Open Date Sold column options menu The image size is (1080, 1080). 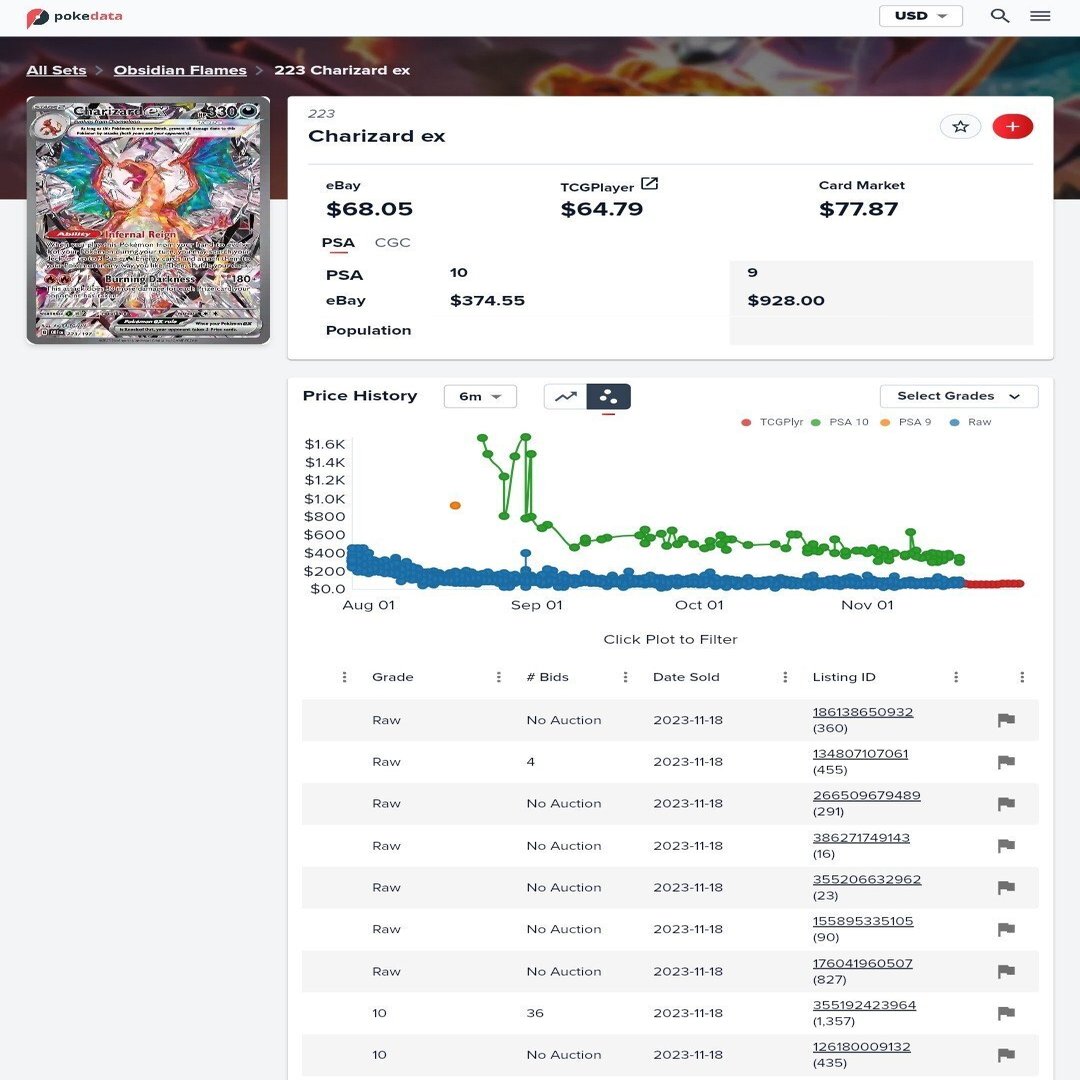785,677
